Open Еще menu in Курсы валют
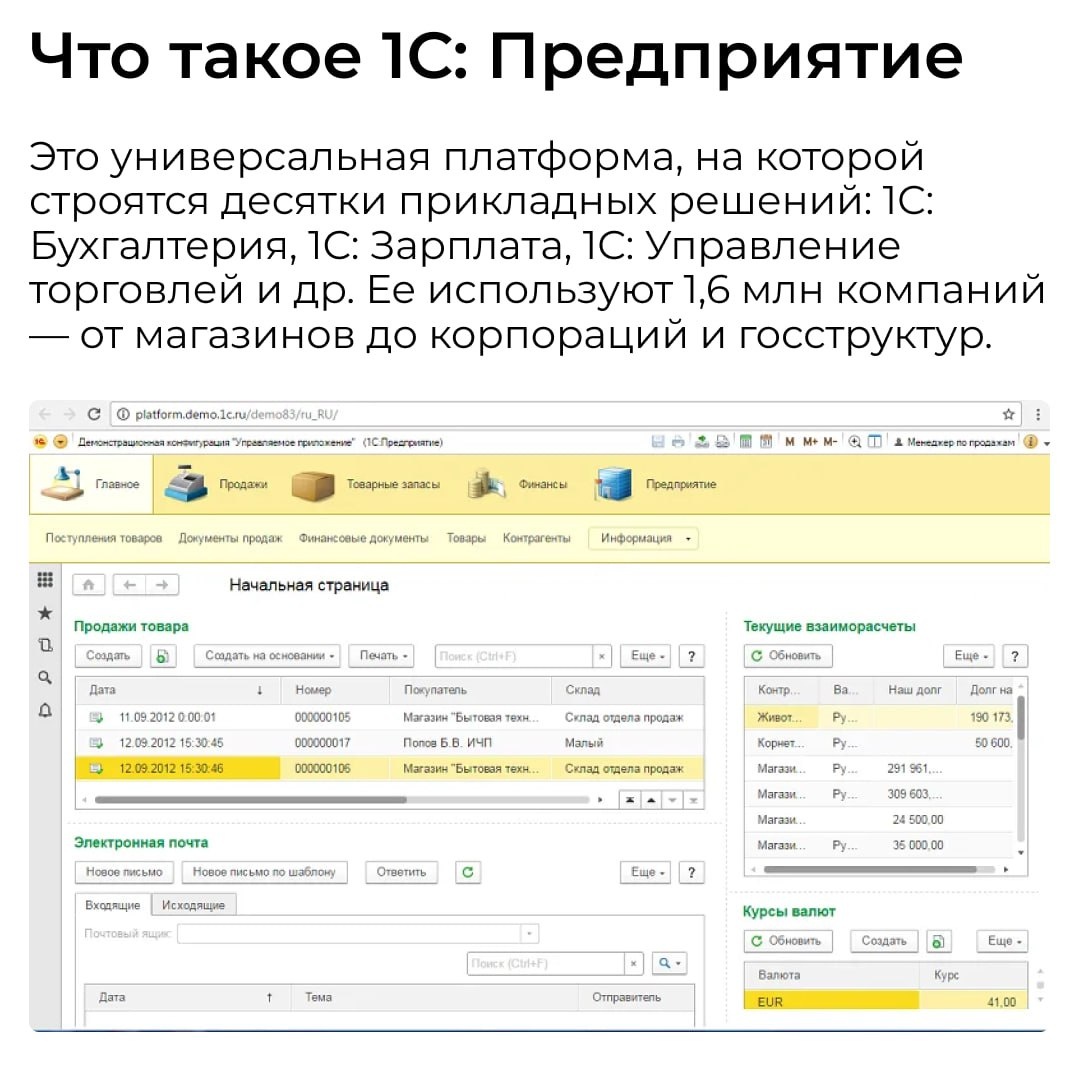This screenshot has width=1080, height=1080. (x=1003, y=941)
